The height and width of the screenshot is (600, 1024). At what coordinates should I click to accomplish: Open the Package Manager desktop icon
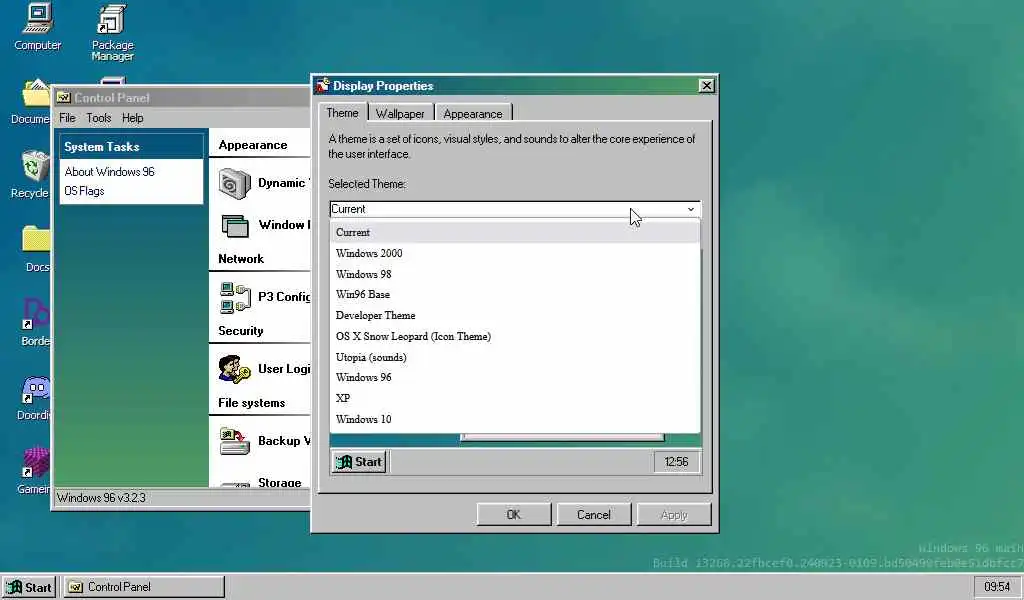click(112, 31)
